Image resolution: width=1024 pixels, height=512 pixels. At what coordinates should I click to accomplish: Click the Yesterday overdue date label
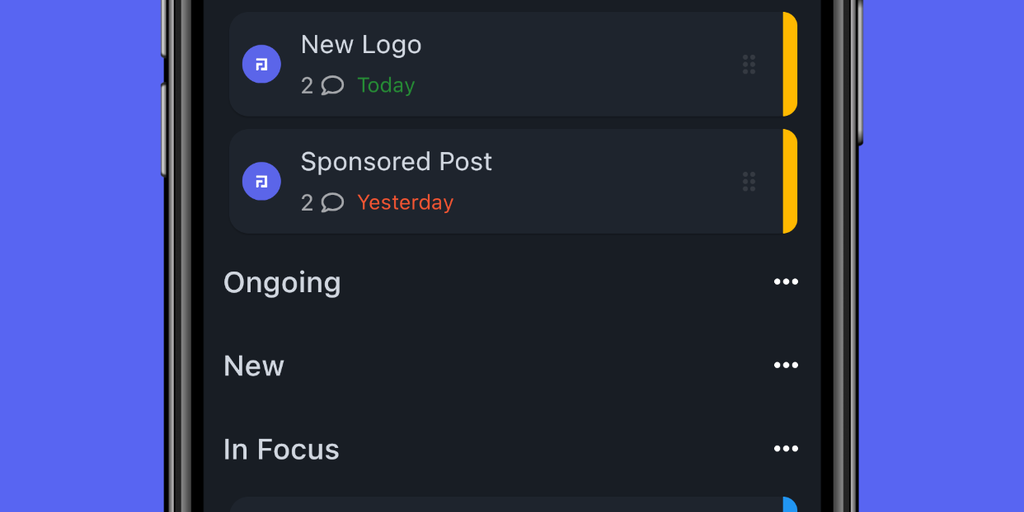[405, 203]
